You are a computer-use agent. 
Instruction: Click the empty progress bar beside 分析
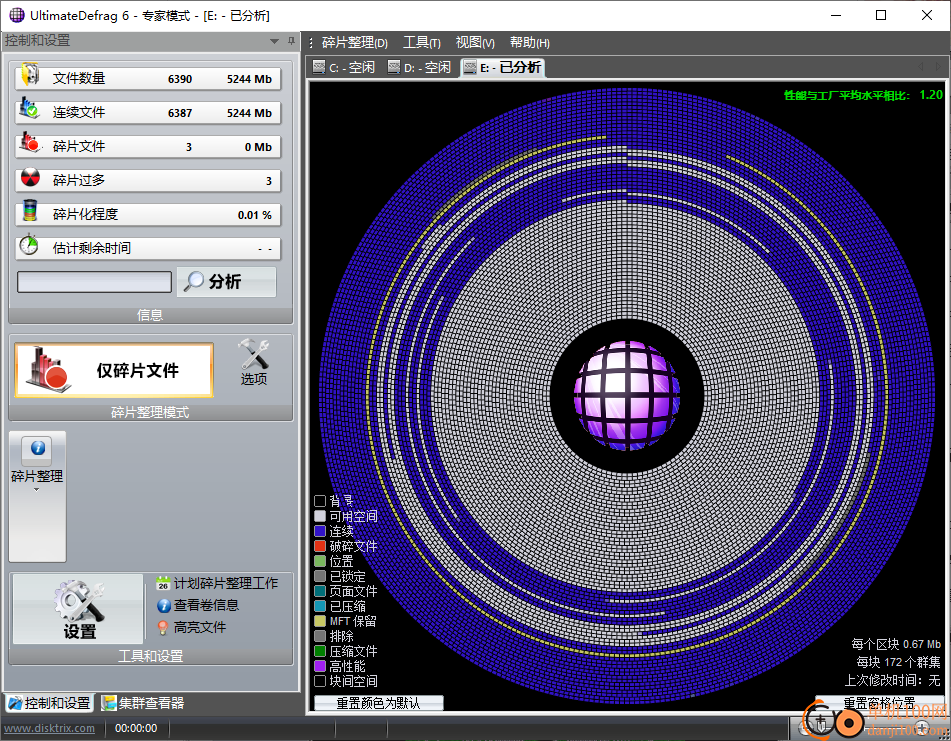pyautogui.click(x=94, y=282)
